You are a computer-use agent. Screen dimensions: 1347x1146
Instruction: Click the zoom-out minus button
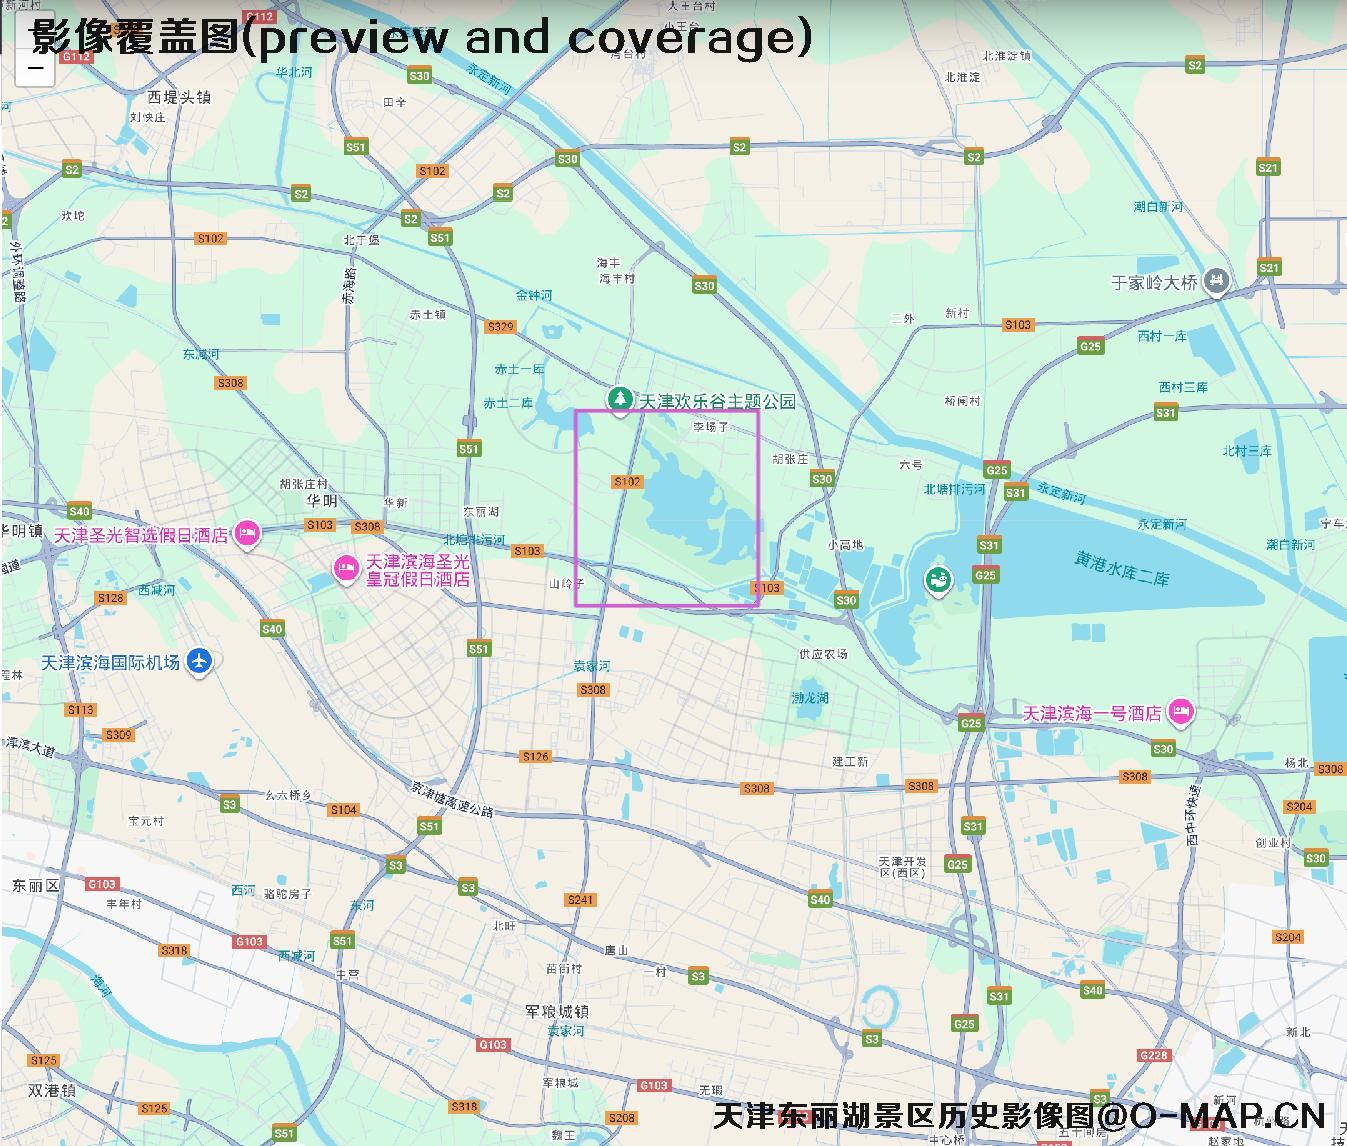(36, 69)
